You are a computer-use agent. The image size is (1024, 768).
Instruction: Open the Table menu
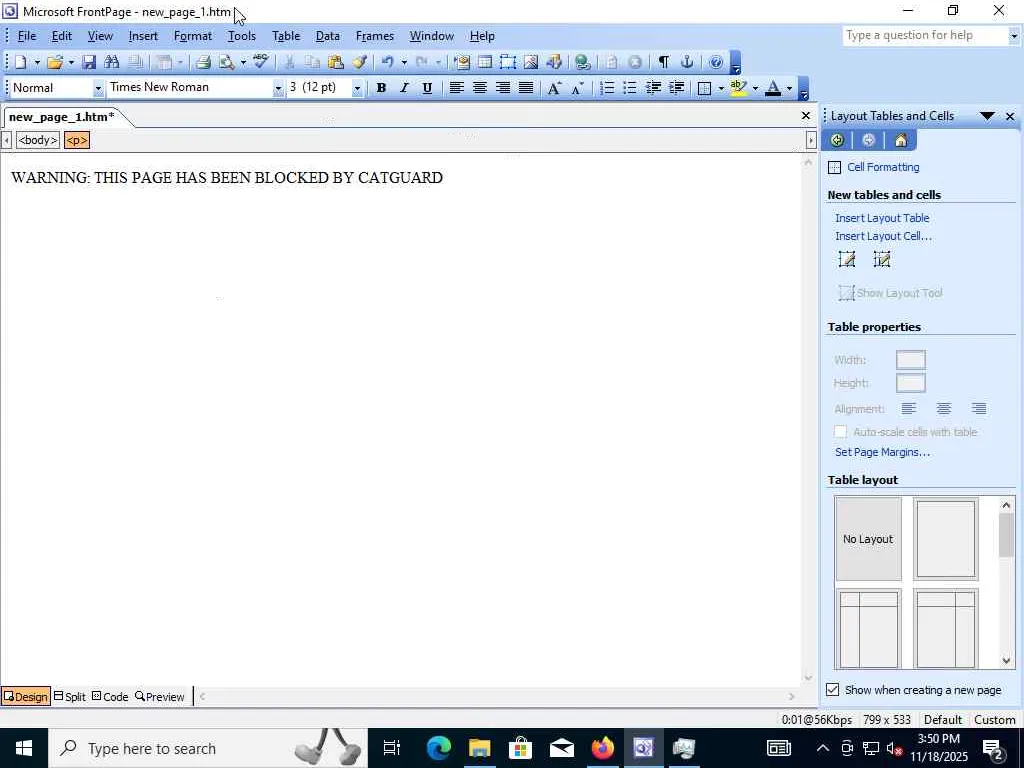point(286,36)
